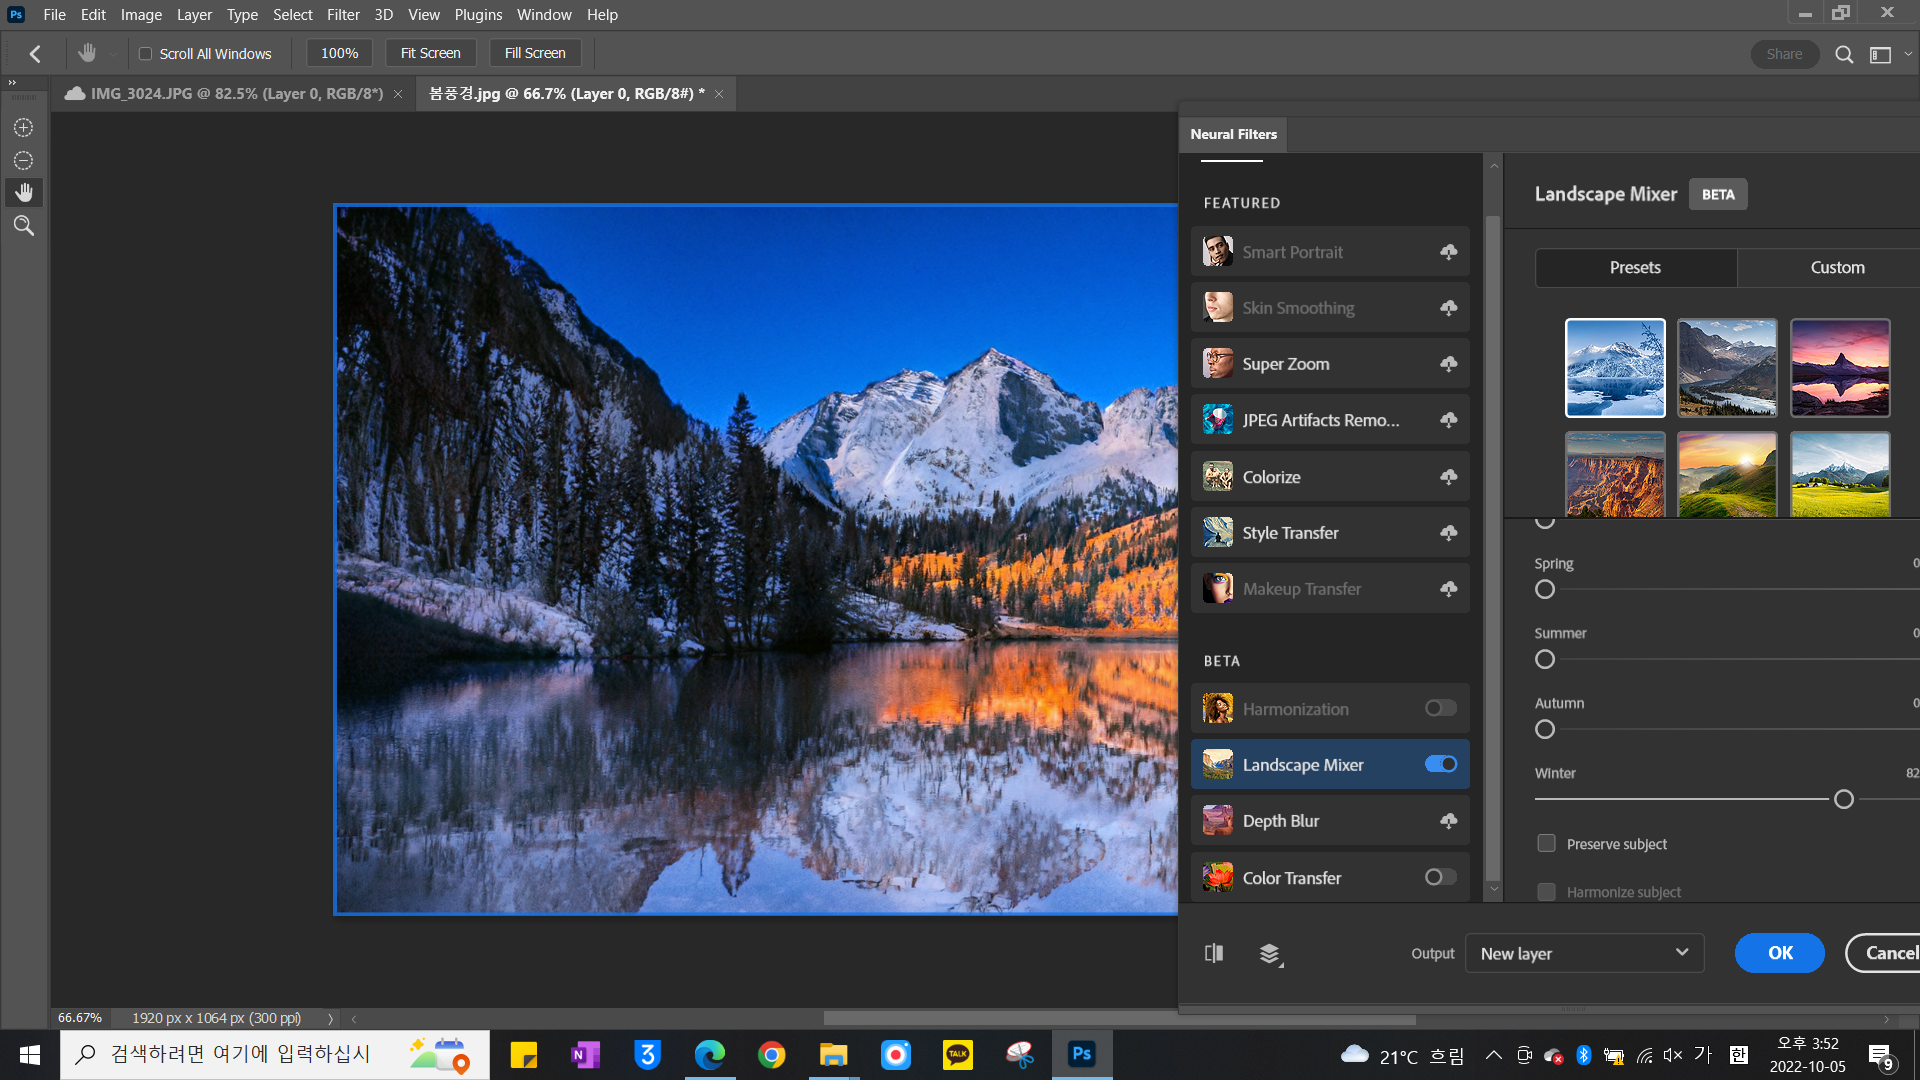Check the Preserve subject checkbox
Screen dimensions: 1920x1080
click(x=1546, y=843)
